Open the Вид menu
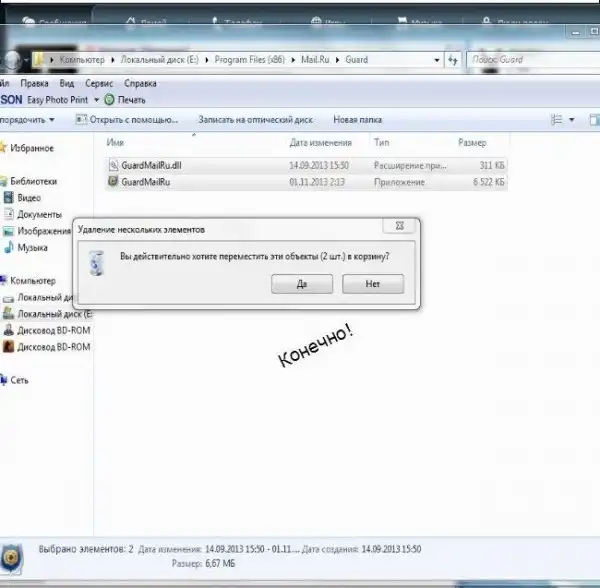600x588 pixels. [x=67, y=85]
